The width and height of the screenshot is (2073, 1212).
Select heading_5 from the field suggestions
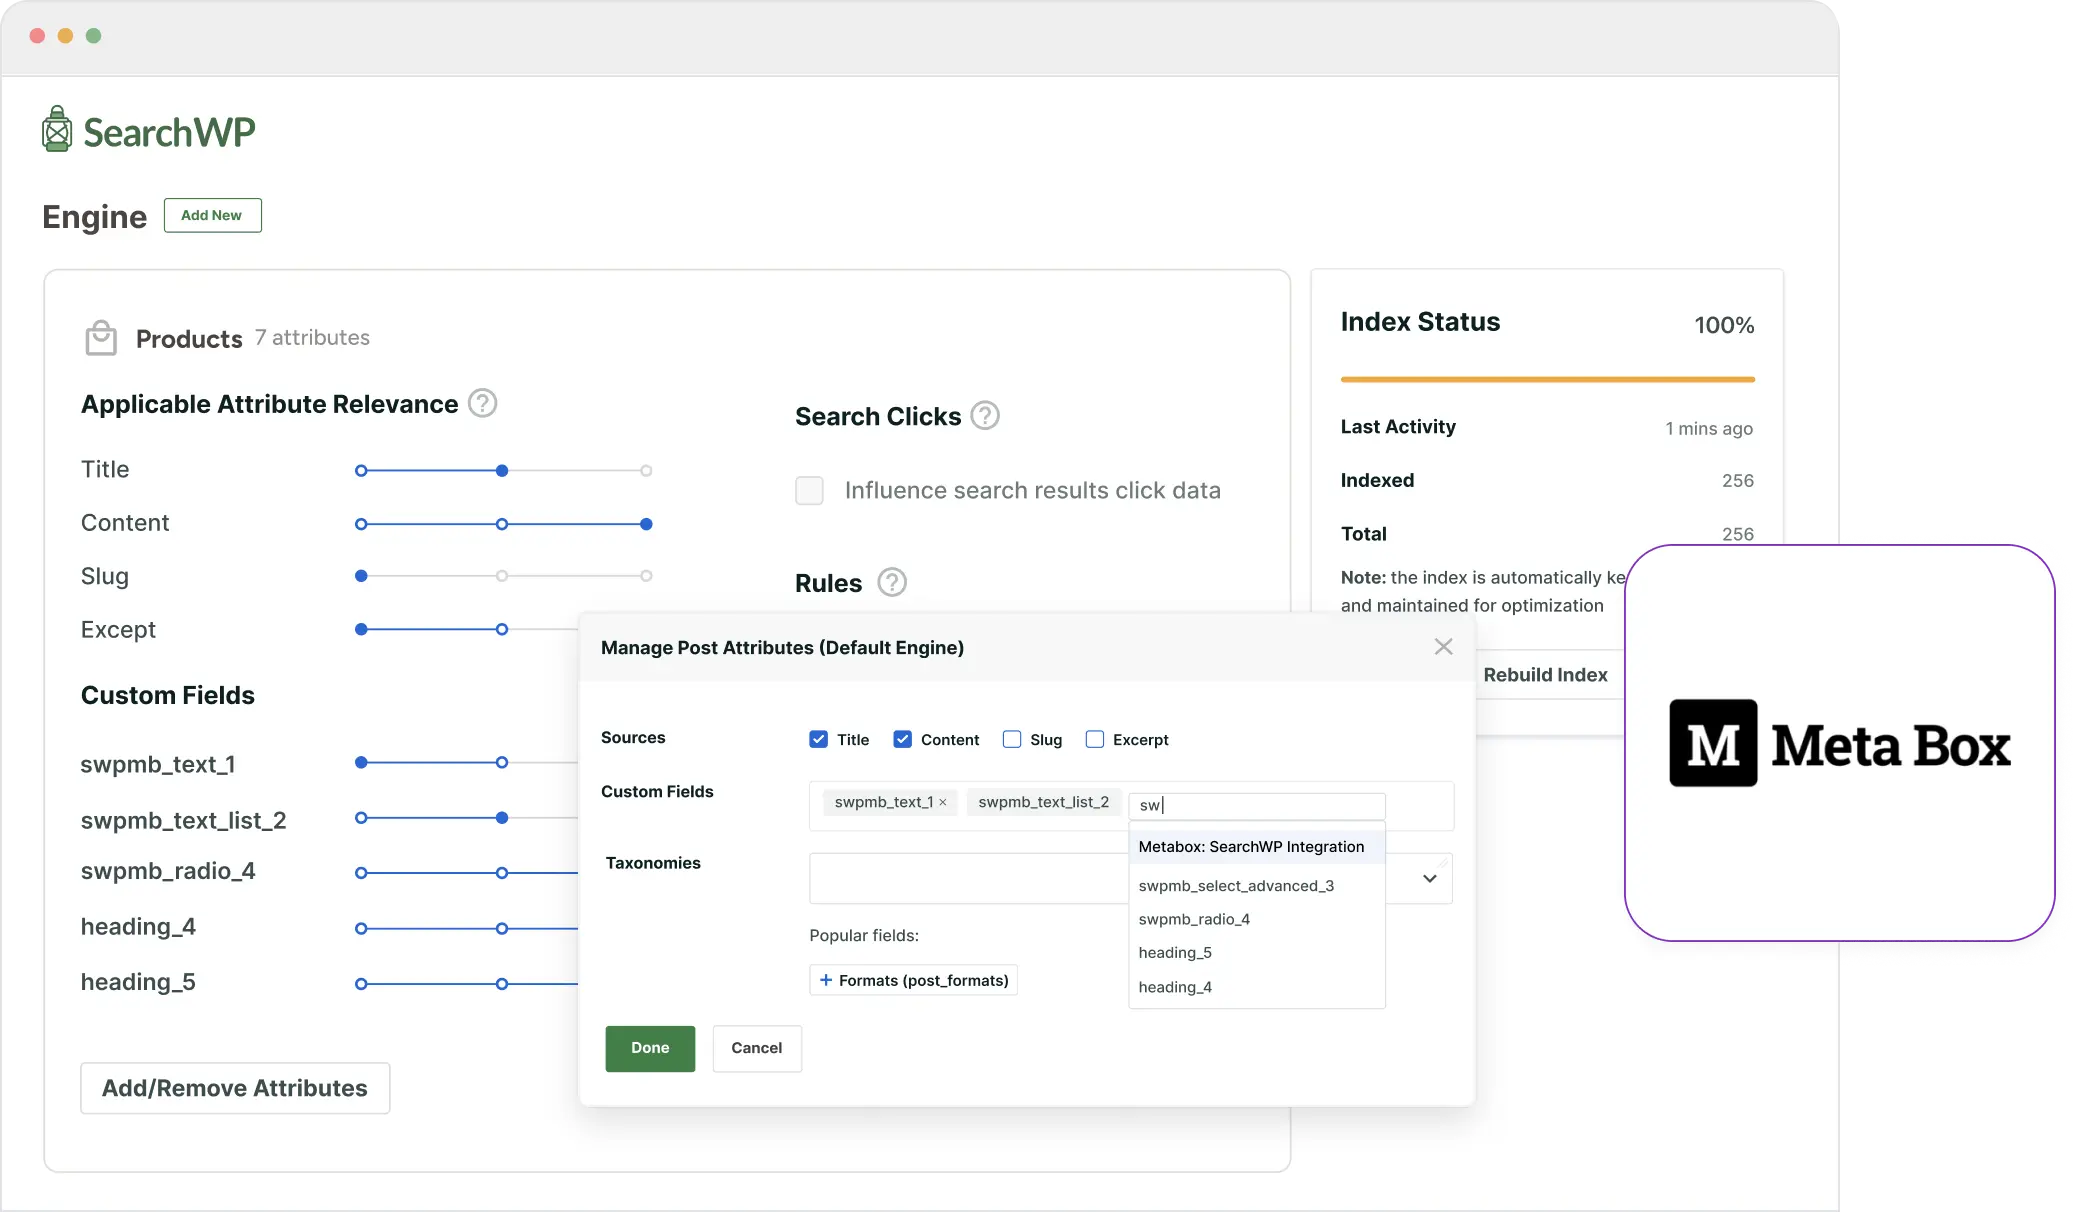[1175, 952]
